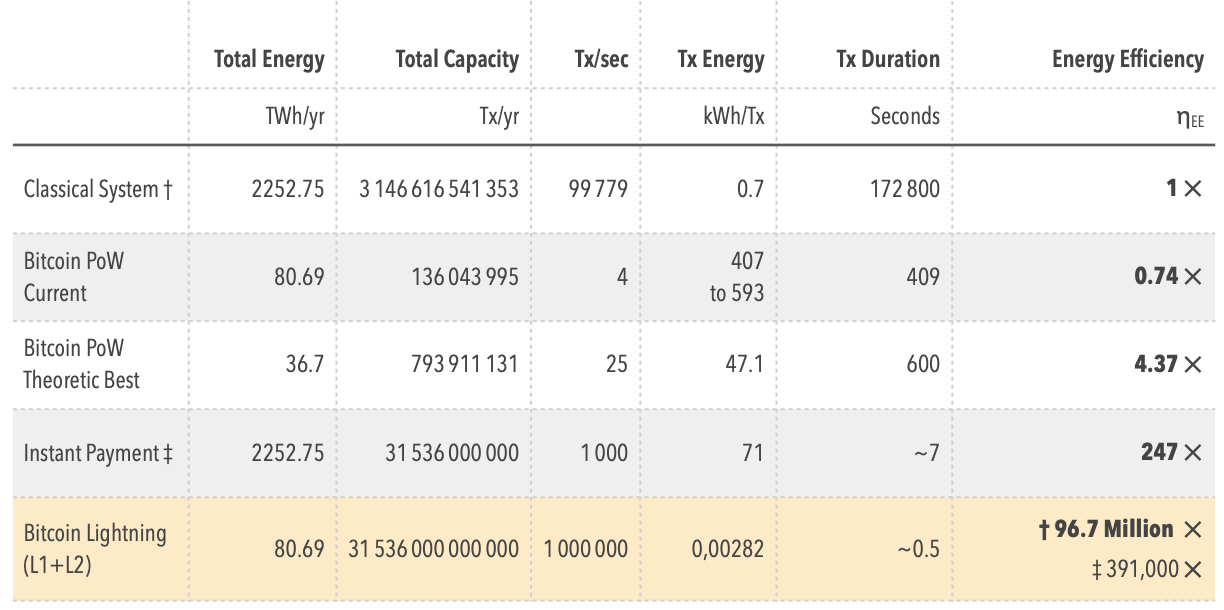Viewport: 1224px width, 610px height.
Task: Select efficiency value "247 ×"
Action: coord(1172,452)
